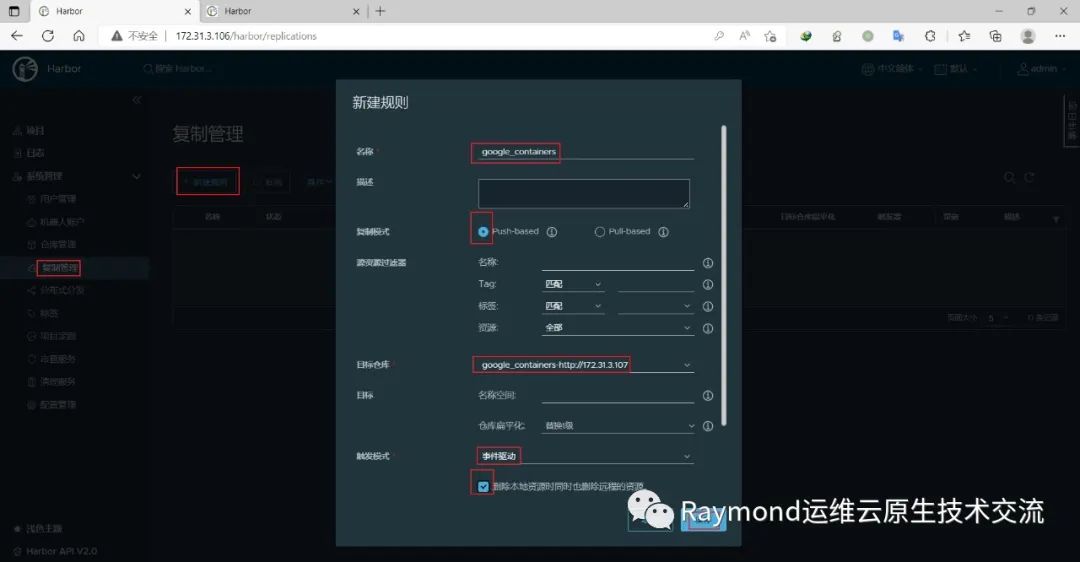Open 复制管理 in the sidebar
1080x562 pixels.
click(x=59, y=268)
